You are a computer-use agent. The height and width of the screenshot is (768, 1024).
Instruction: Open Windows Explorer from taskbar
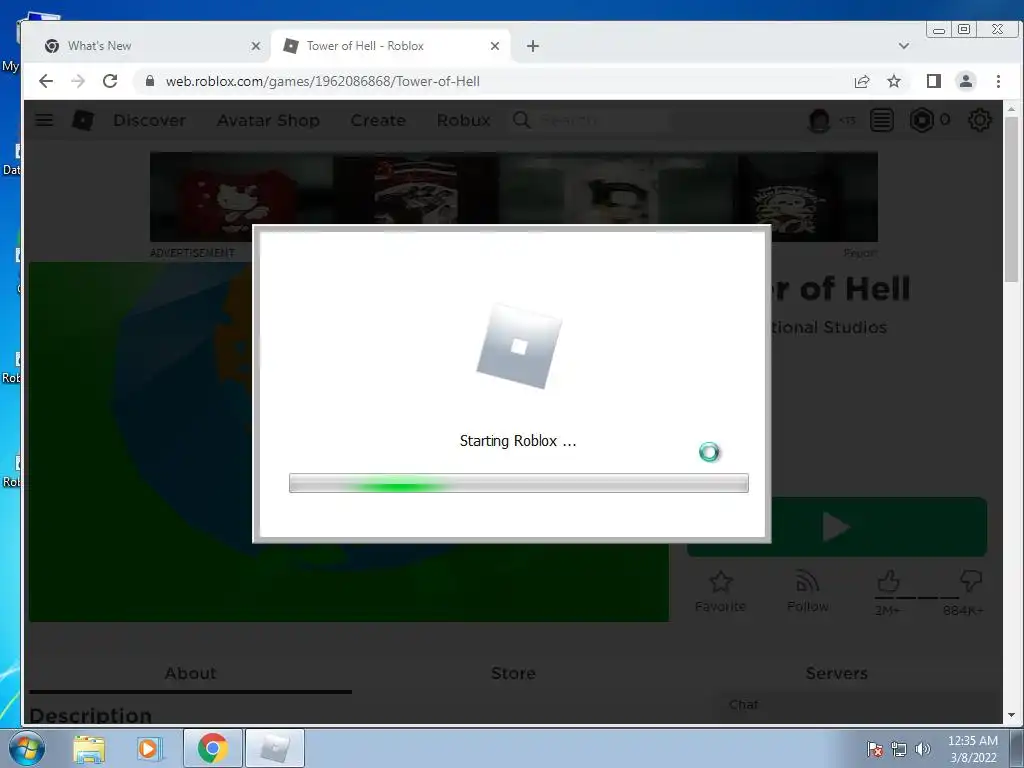click(x=89, y=748)
